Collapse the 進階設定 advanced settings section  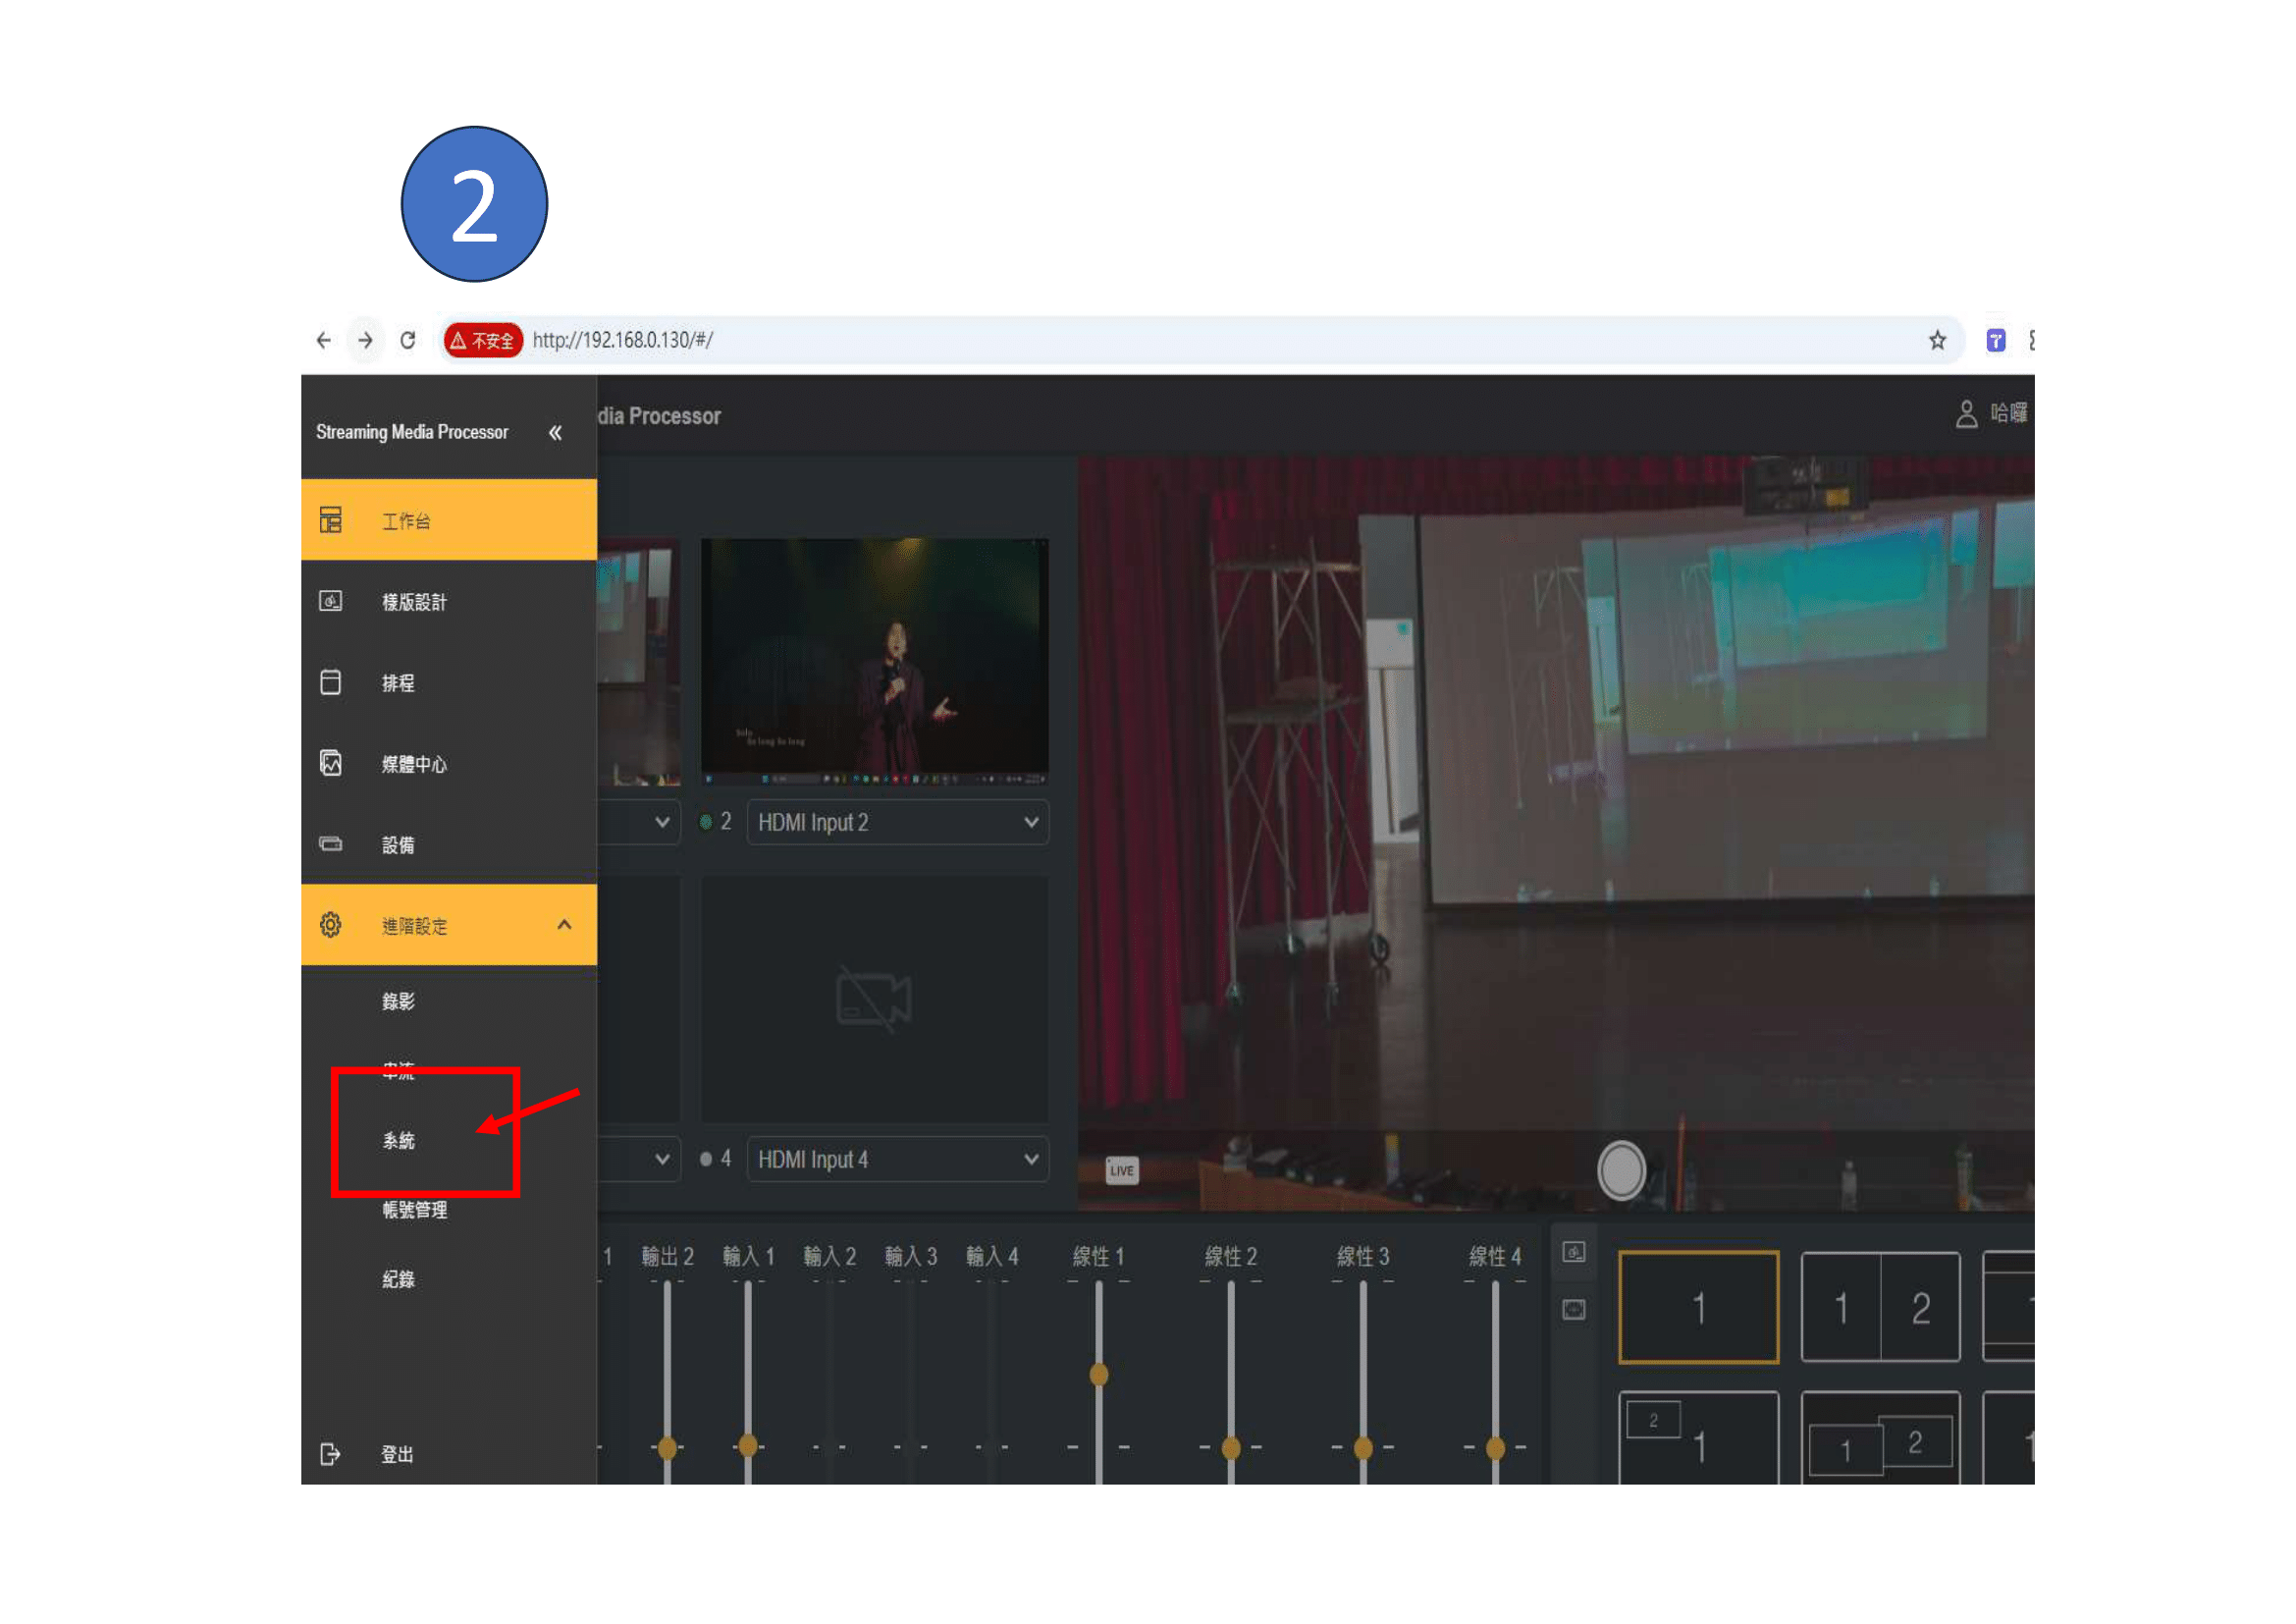coord(564,925)
